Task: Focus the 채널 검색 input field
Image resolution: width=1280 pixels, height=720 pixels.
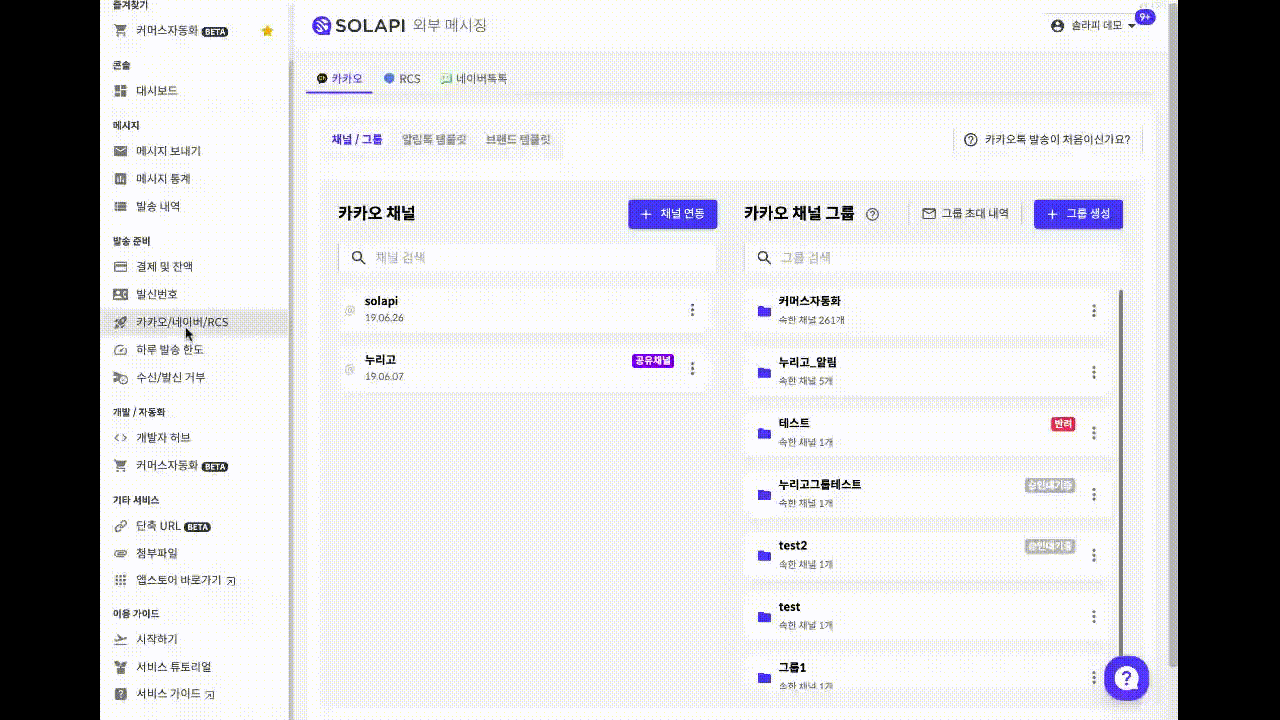Action: tap(527, 258)
